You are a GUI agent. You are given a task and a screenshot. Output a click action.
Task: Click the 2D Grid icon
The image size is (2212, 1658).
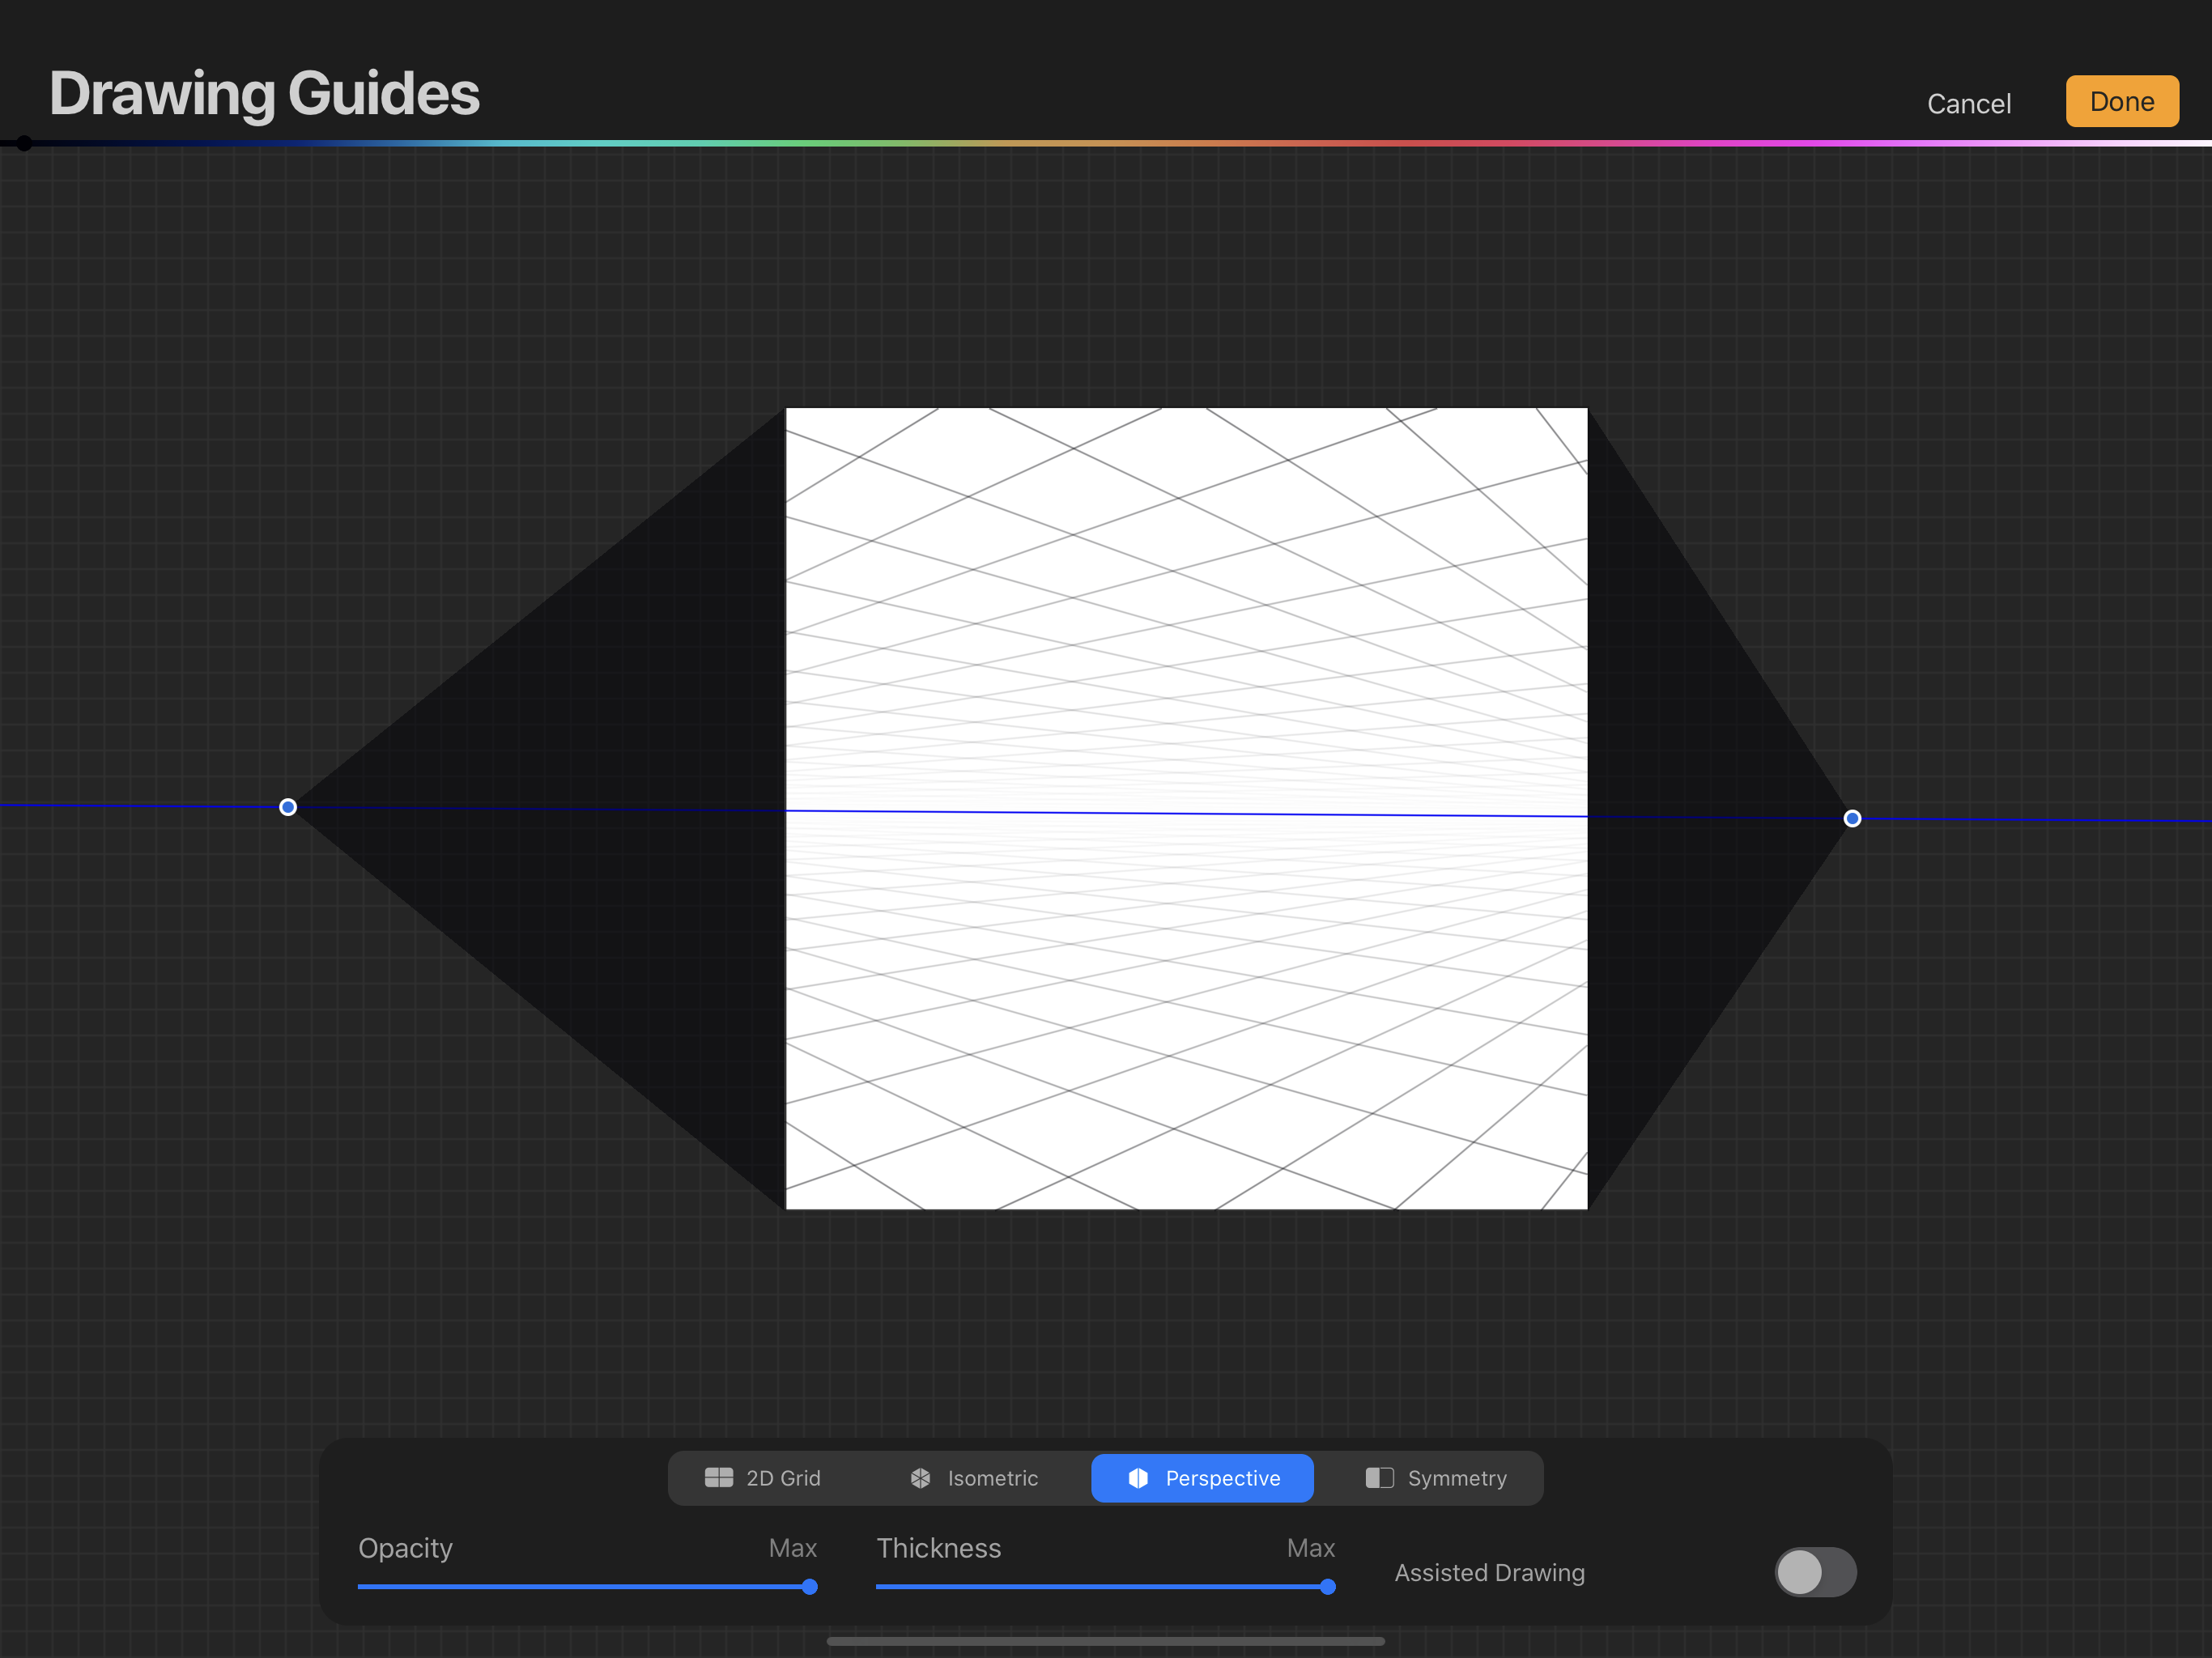(x=718, y=1478)
